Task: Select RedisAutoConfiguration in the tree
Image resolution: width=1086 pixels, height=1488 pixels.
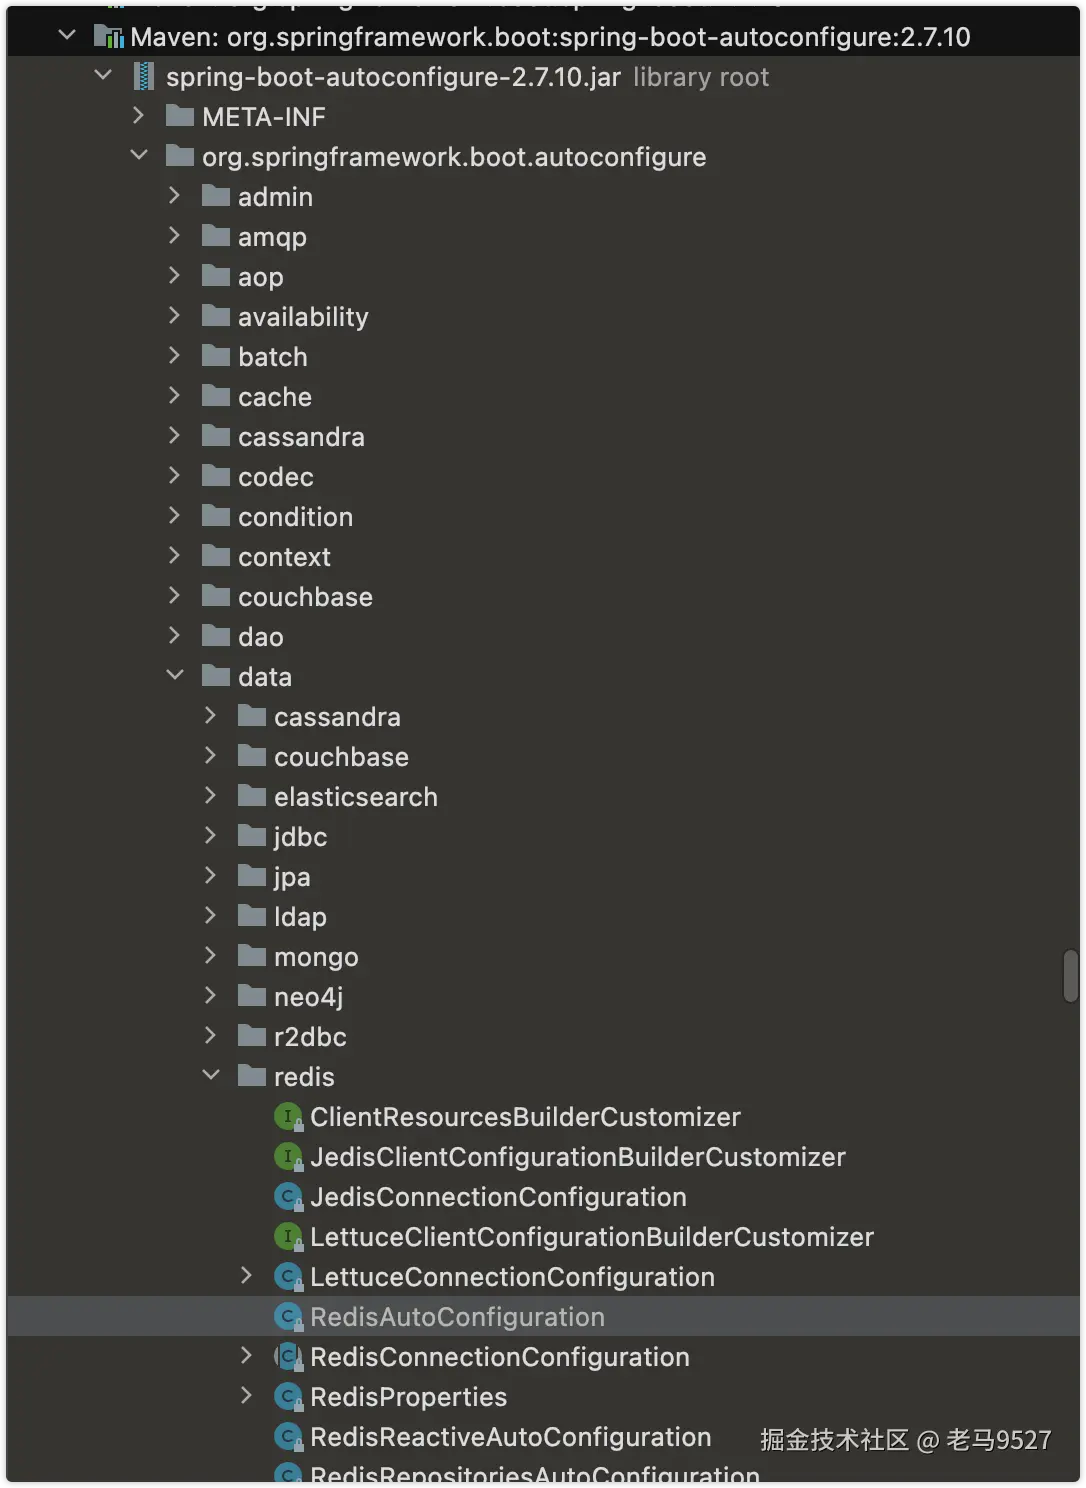Action: pyautogui.click(x=457, y=1317)
